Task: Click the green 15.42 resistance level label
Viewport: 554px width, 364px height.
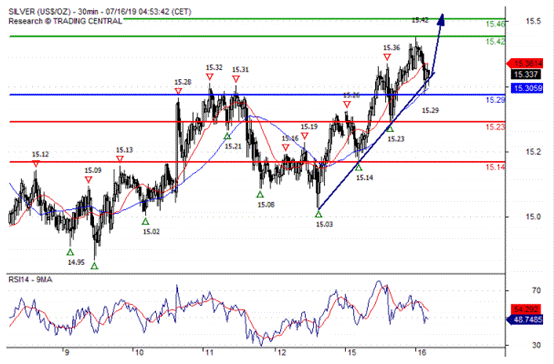Action: click(x=495, y=42)
